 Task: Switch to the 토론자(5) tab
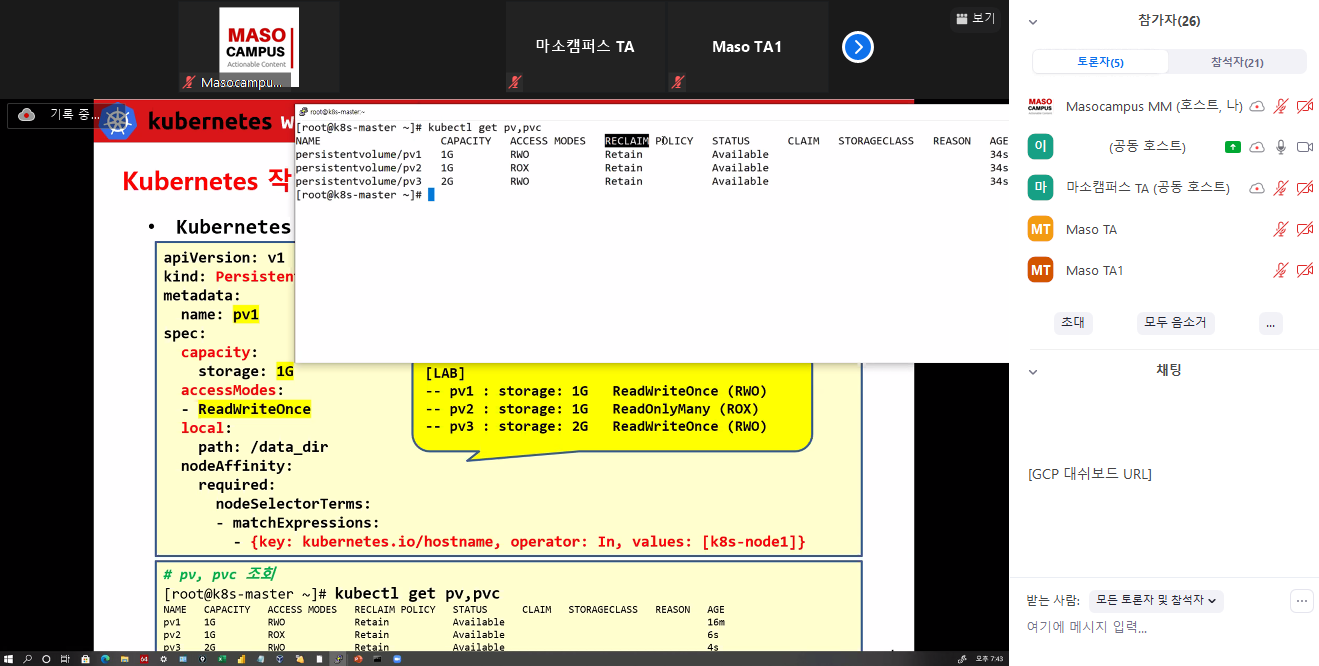1100,62
